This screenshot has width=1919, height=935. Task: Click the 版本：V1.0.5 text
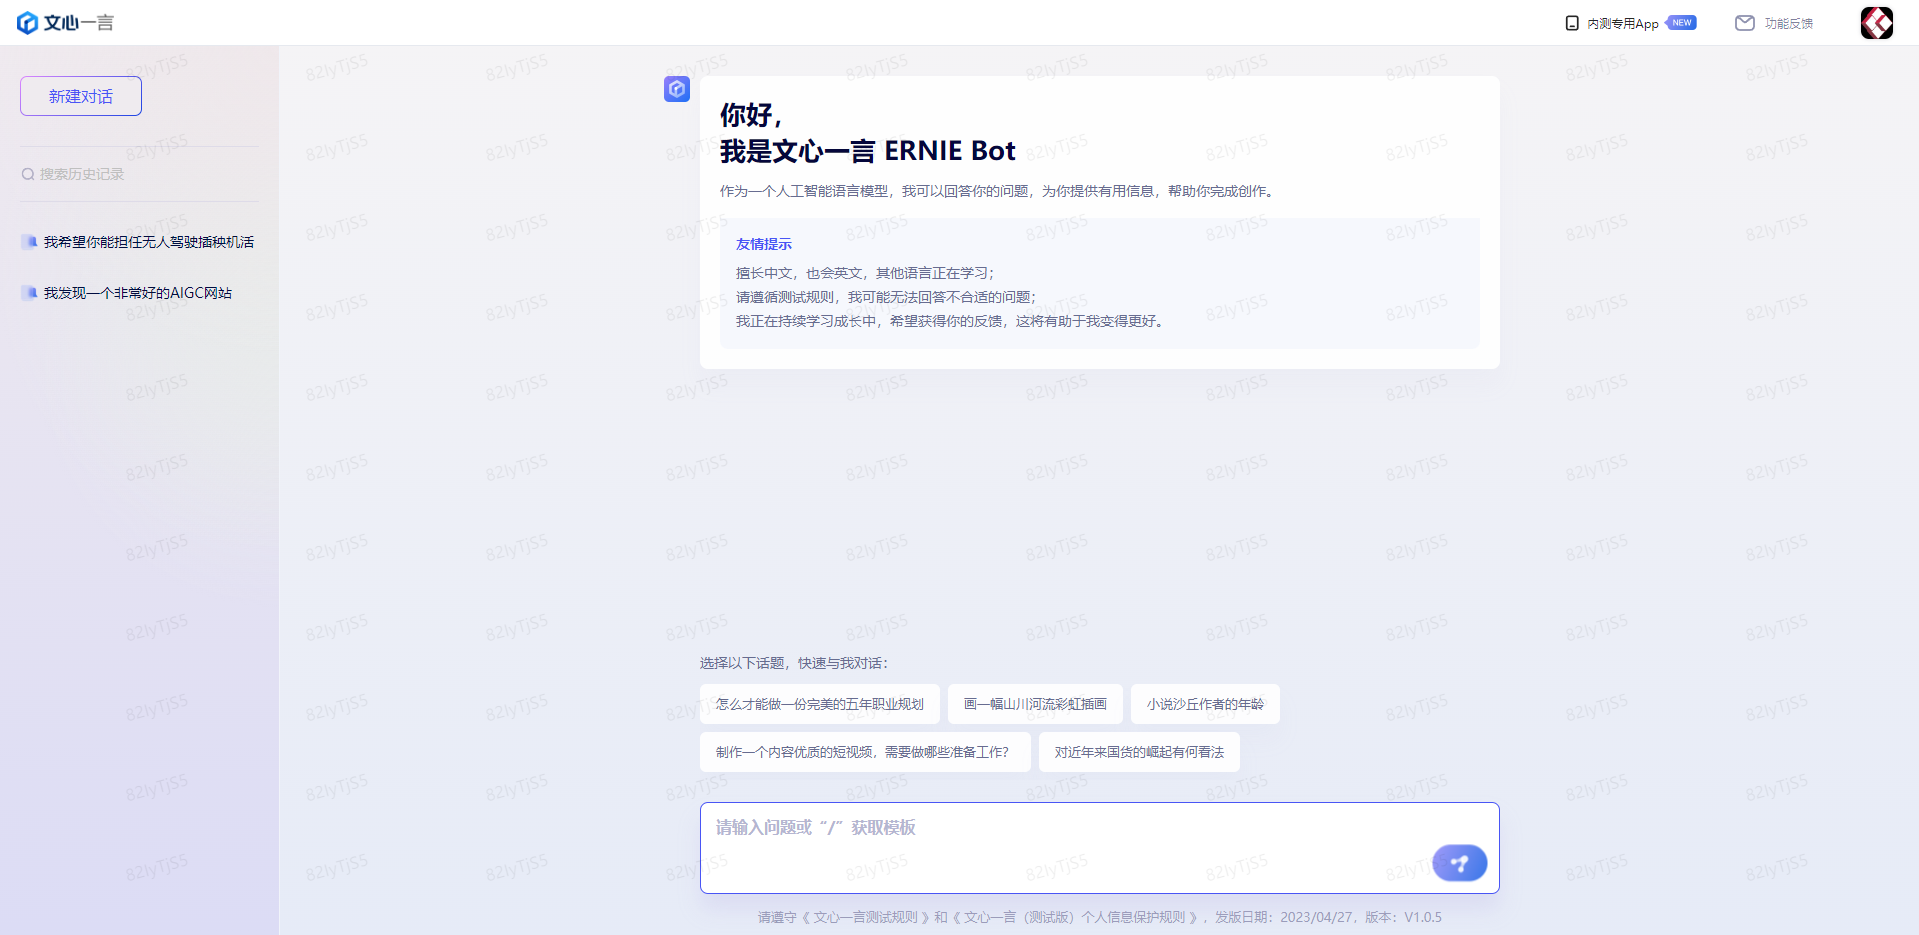pyautogui.click(x=1404, y=917)
